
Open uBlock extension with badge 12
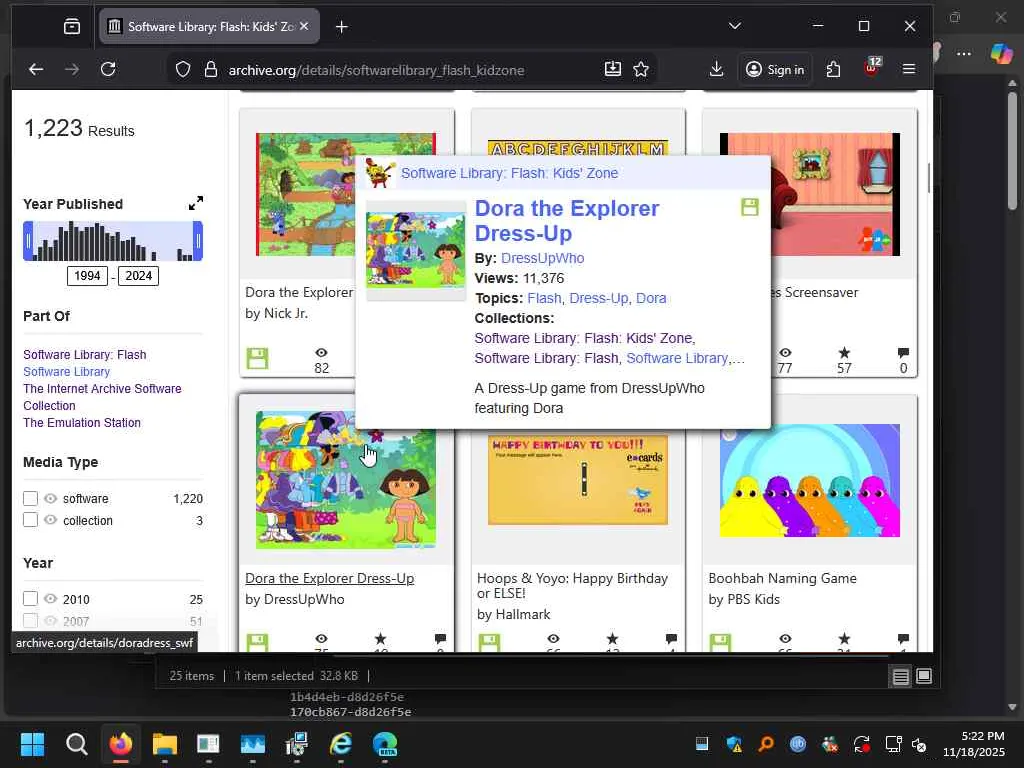point(872,67)
